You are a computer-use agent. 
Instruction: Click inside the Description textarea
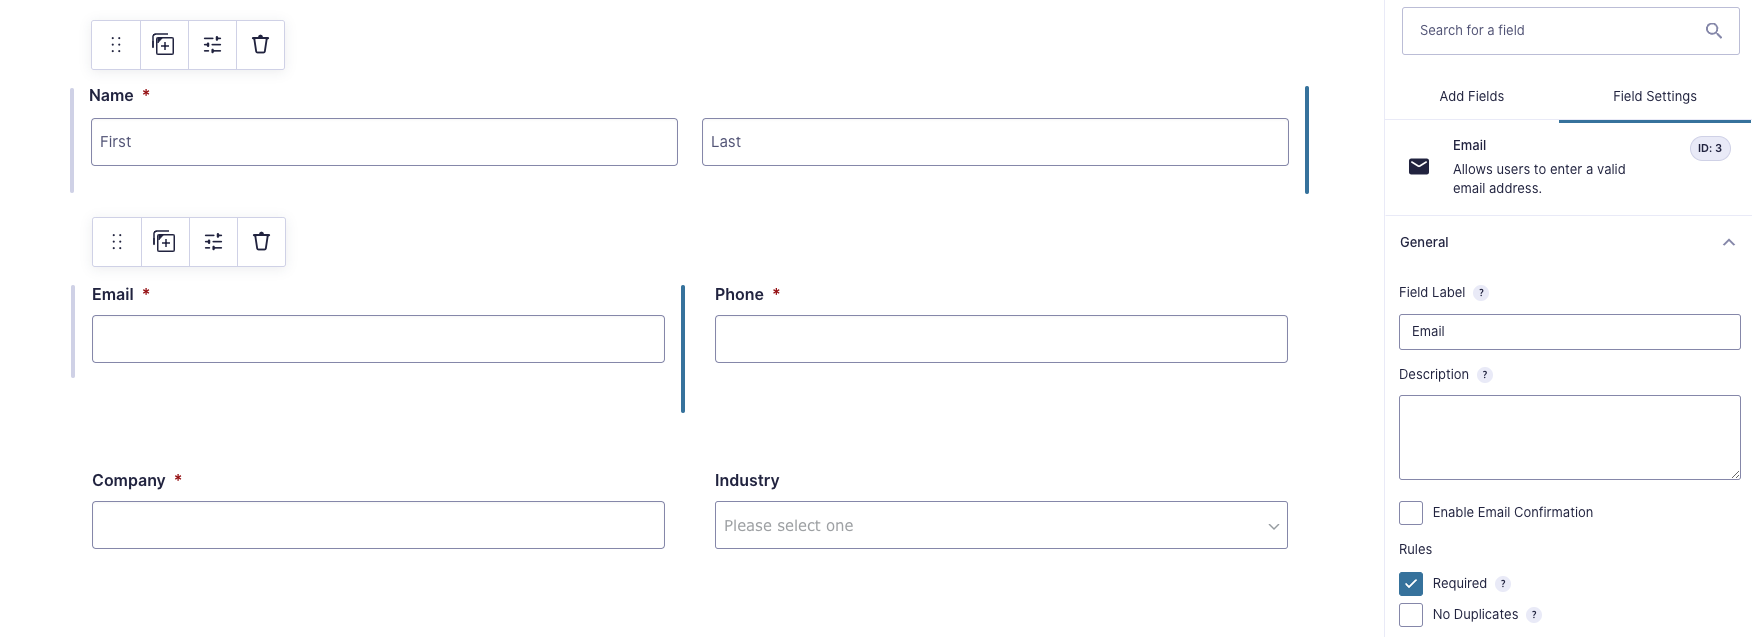click(1568, 437)
